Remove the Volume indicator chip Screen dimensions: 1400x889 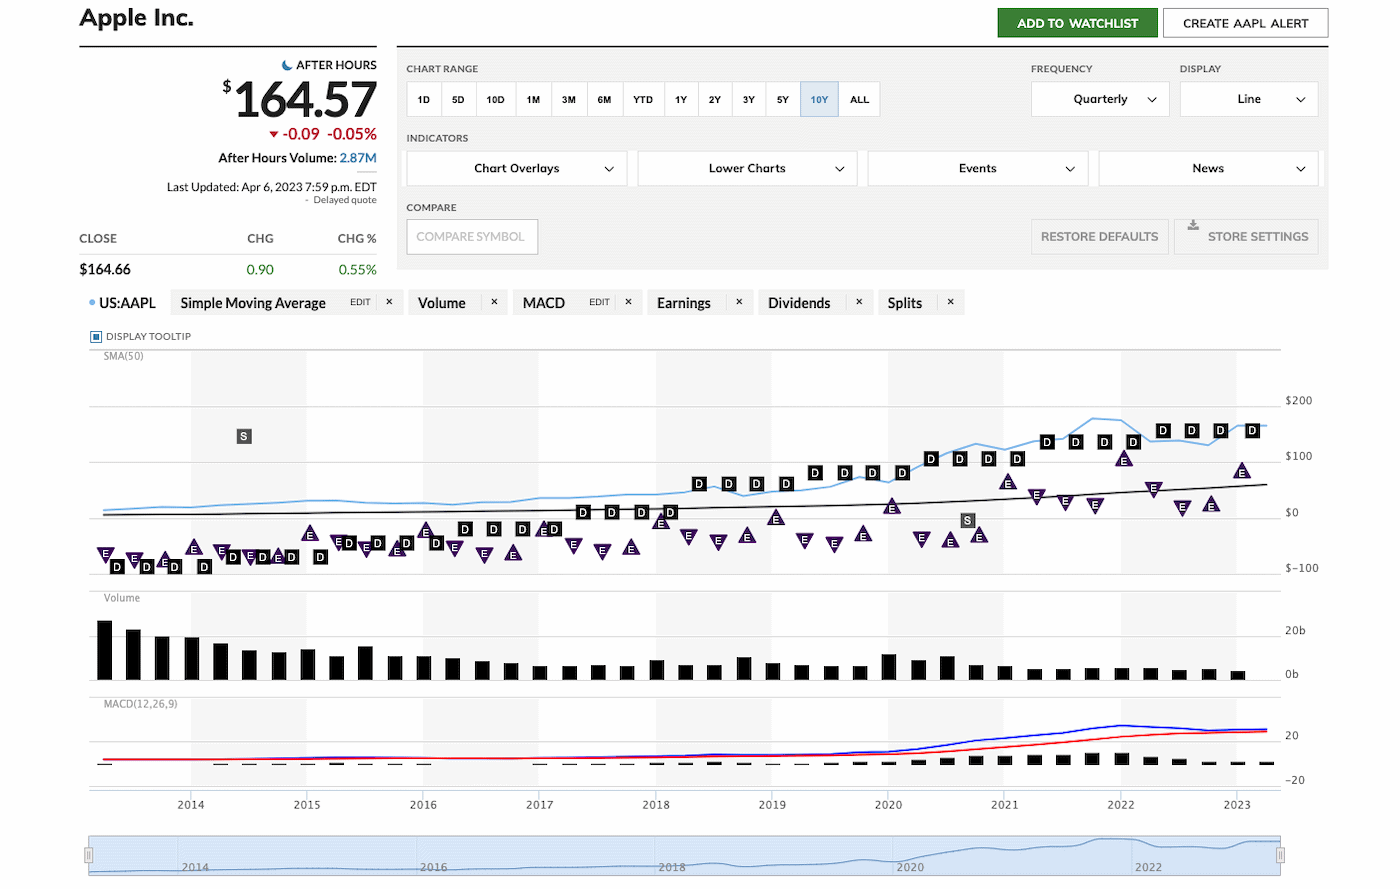tap(494, 302)
